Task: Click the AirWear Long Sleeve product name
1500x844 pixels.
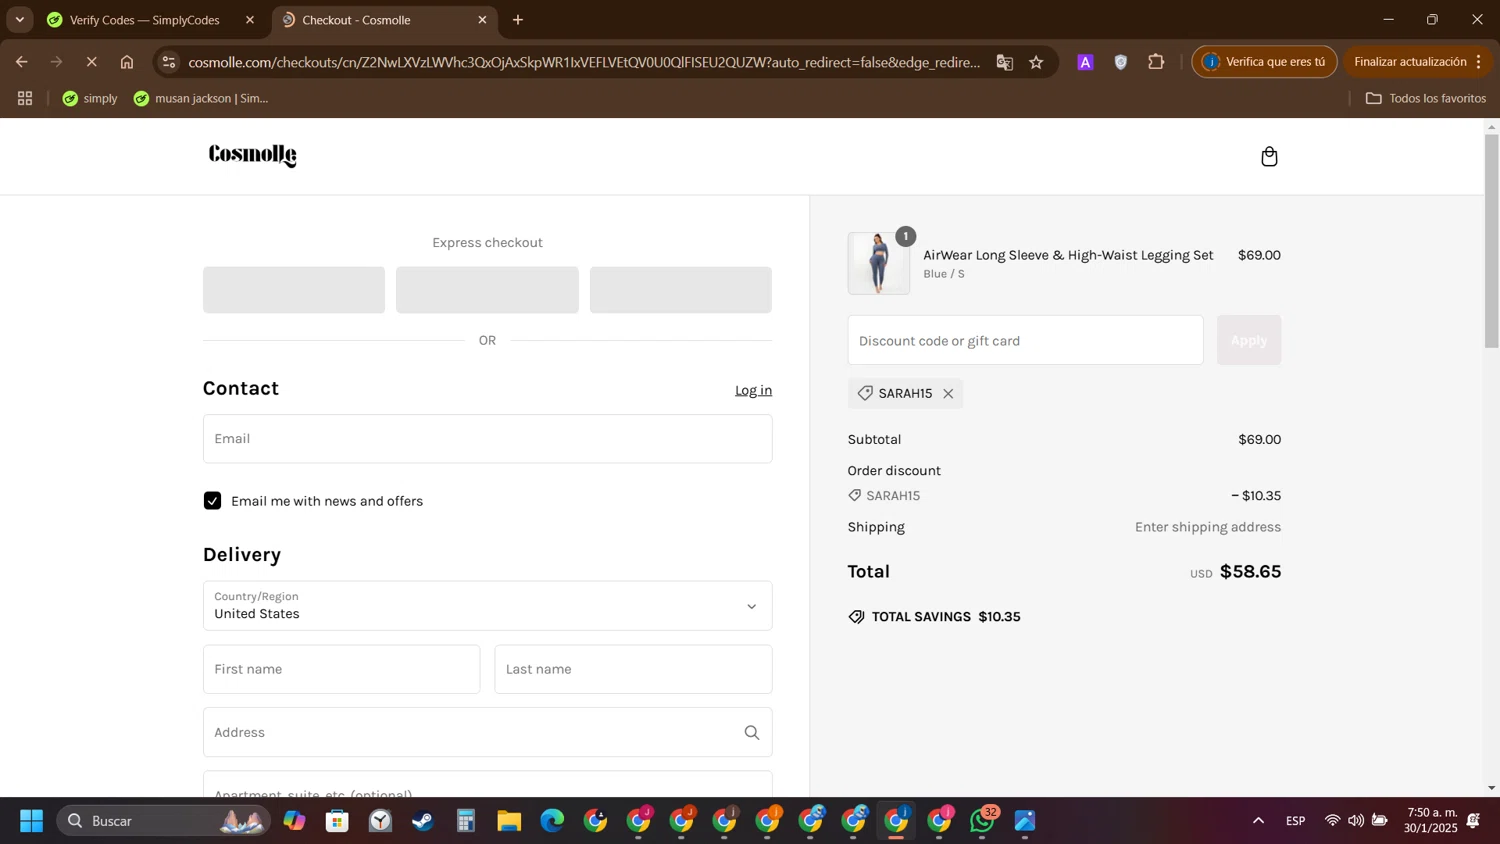Action: (1068, 255)
